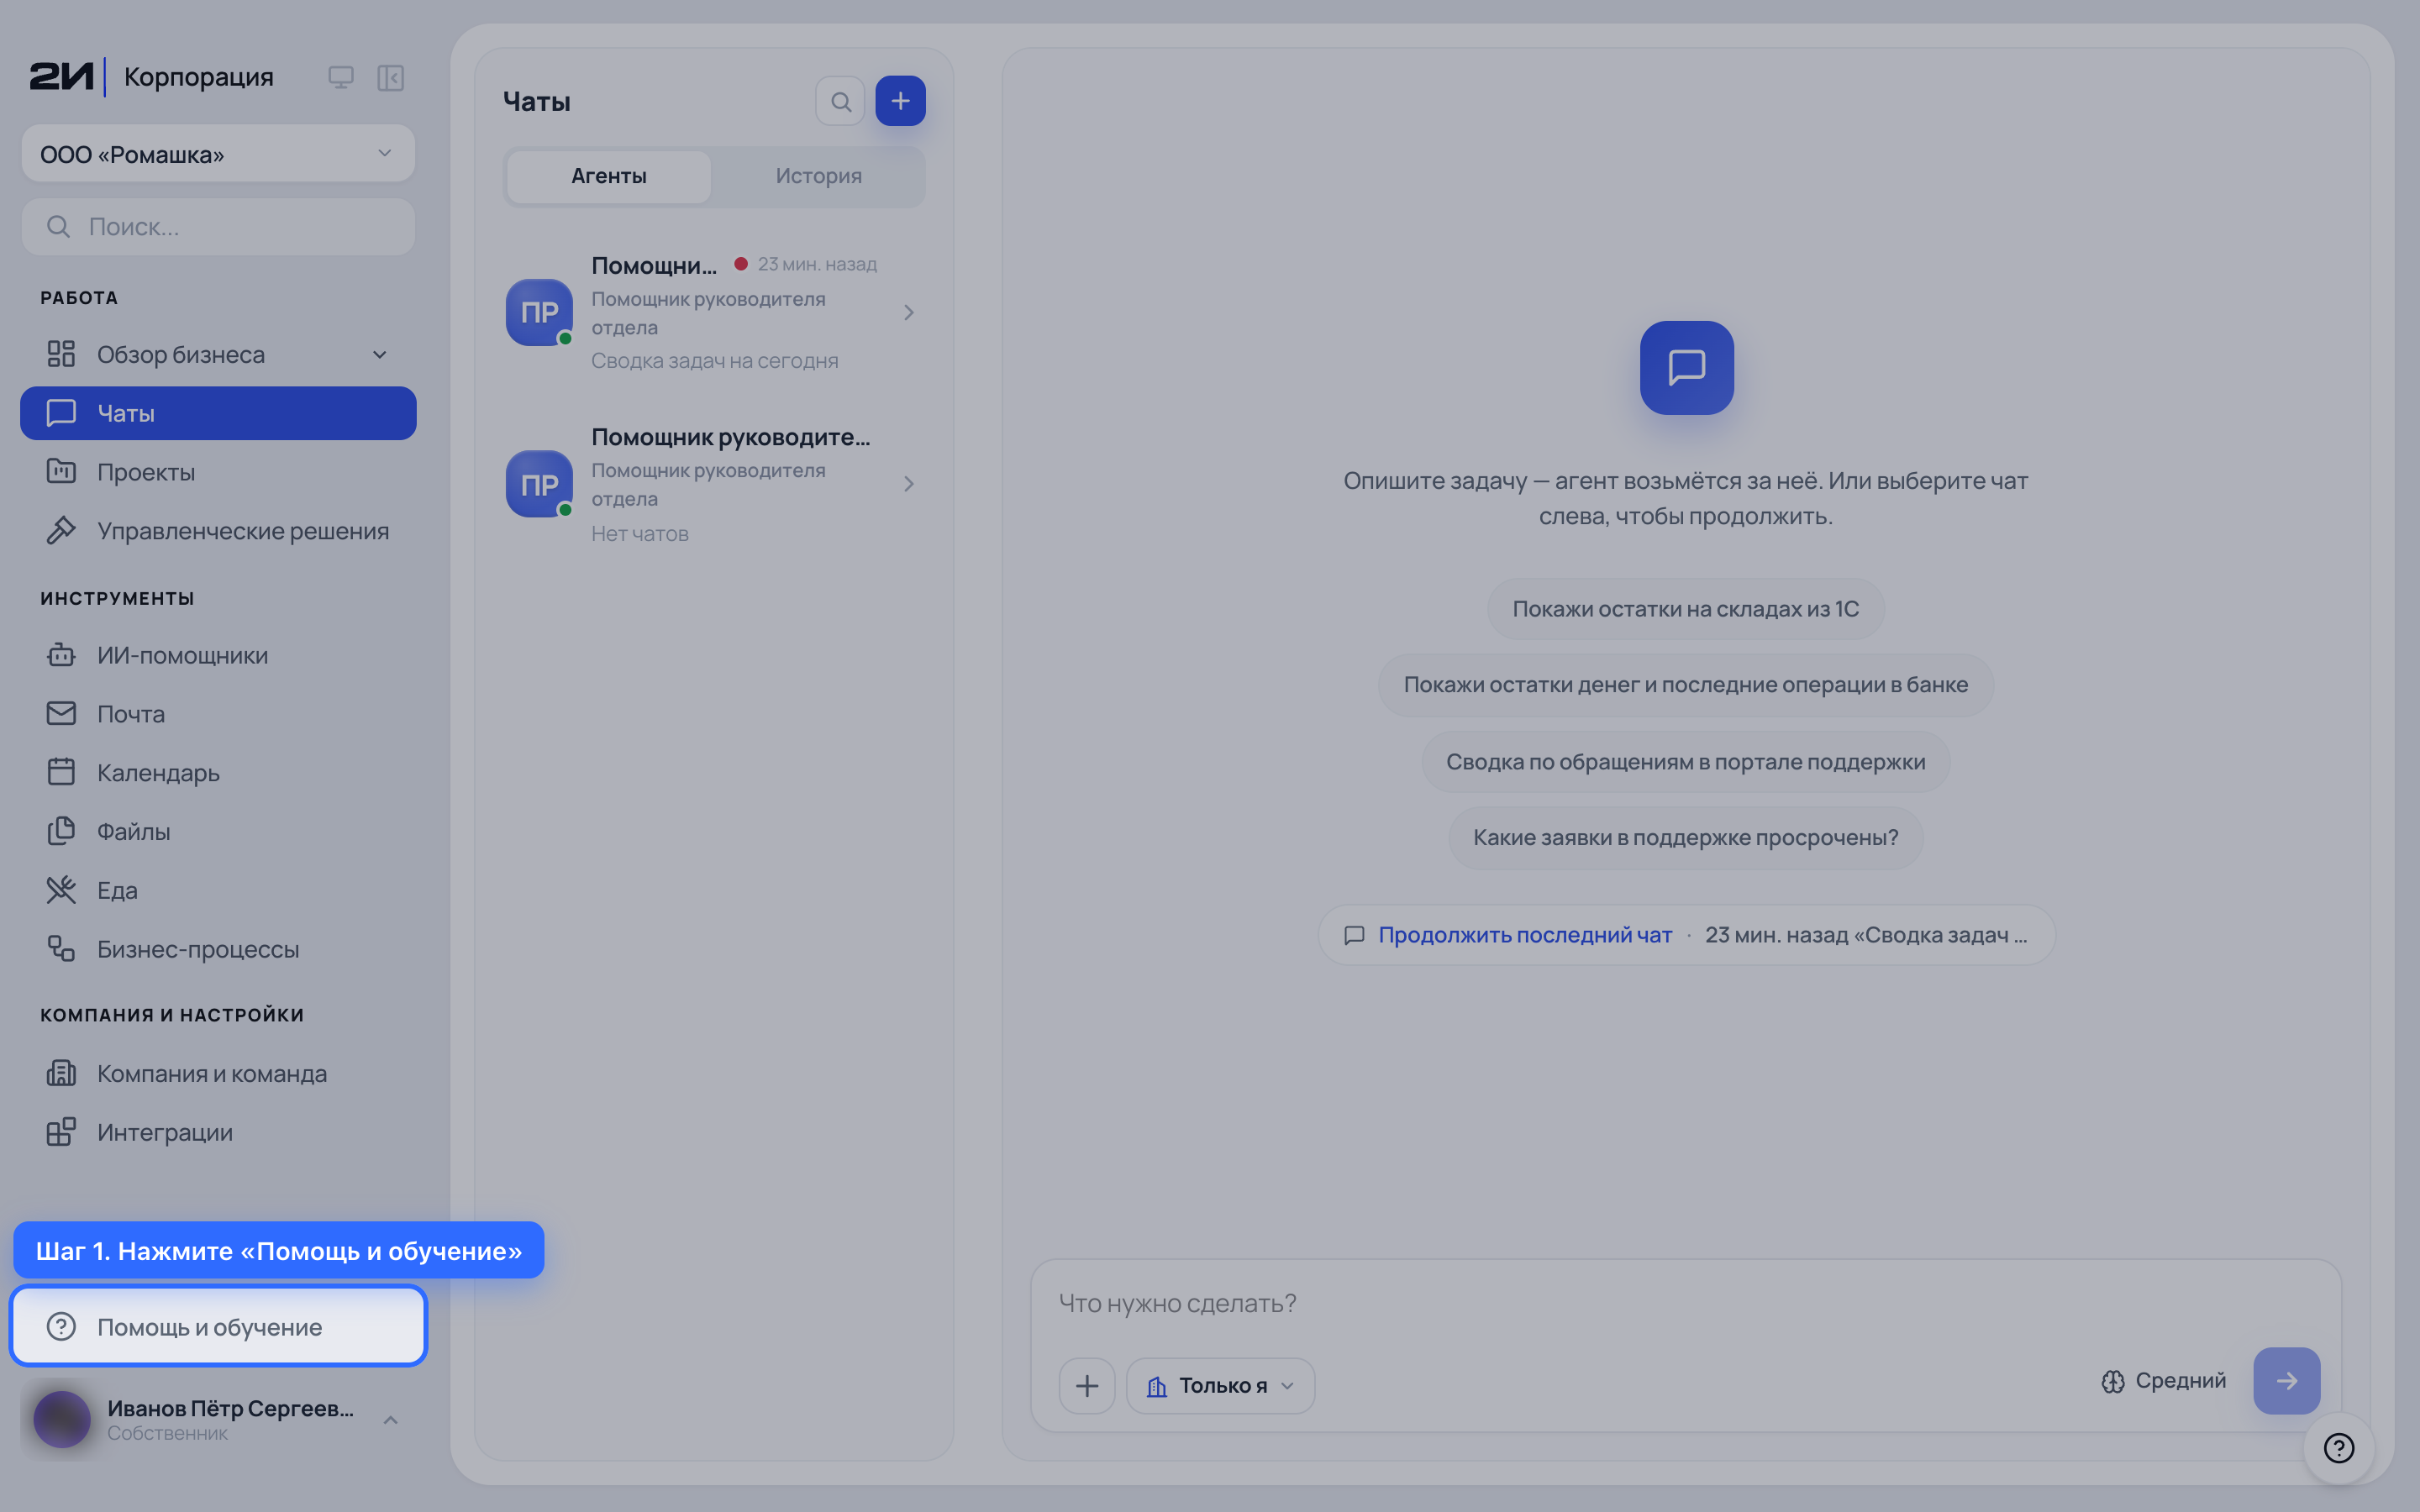Change the Средний reasoning level
The width and height of the screenshot is (2420, 1512).
(x=2164, y=1381)
